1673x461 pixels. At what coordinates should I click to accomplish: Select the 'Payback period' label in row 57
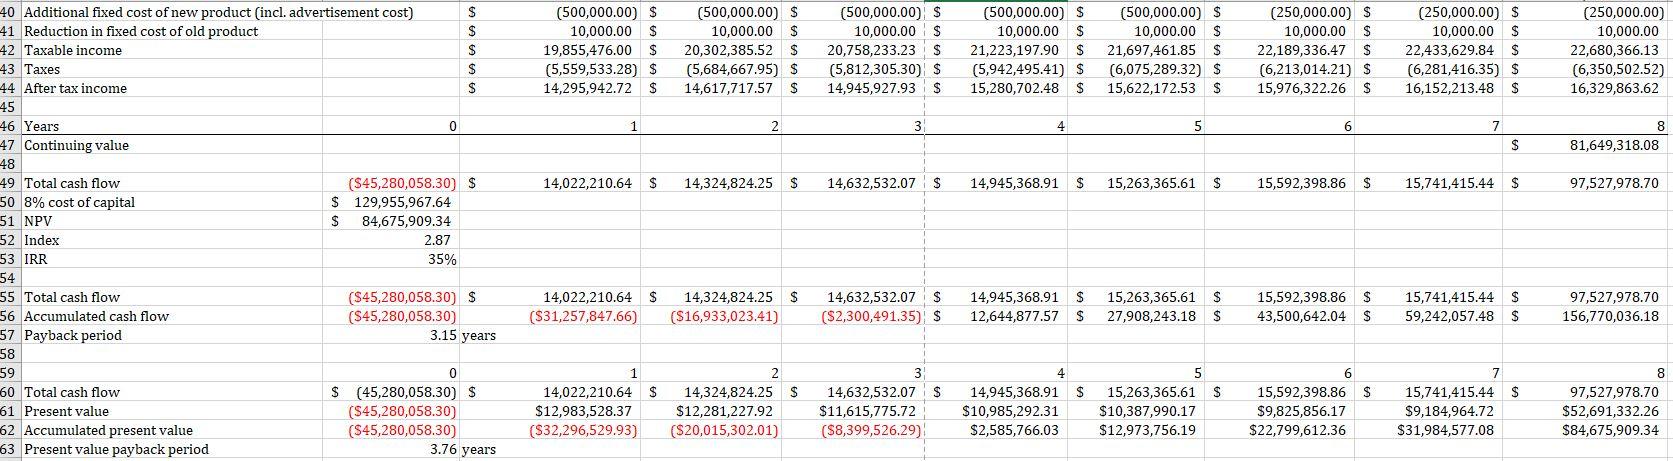tap(72, 335)
